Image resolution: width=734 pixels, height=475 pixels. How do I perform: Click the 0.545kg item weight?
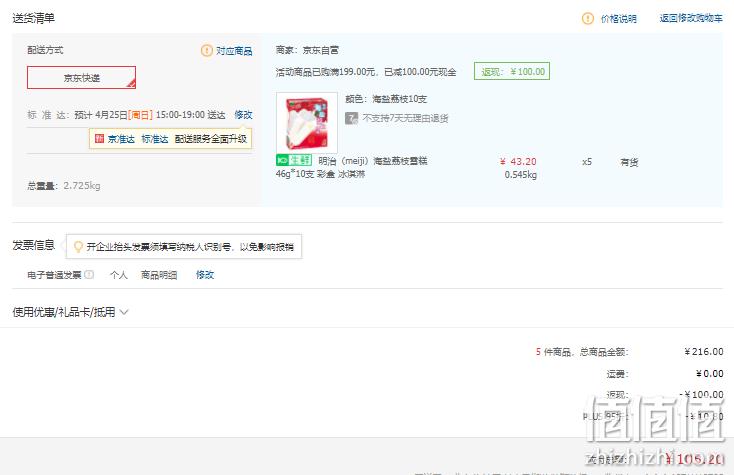(x=521, y=175)
